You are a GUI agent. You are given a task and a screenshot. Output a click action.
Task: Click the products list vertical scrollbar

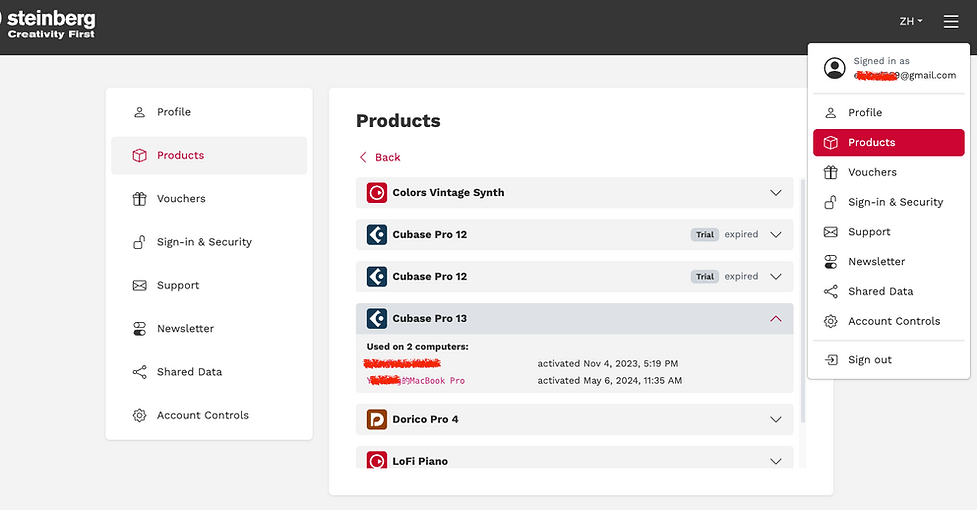(x=803, y=301)
